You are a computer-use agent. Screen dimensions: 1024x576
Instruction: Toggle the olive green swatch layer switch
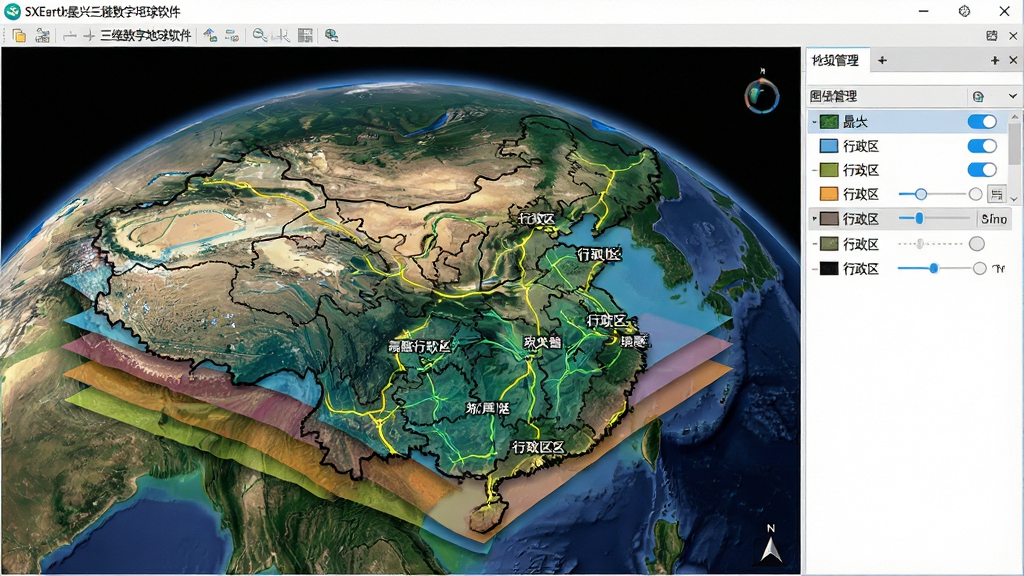(x=982, y=170)
